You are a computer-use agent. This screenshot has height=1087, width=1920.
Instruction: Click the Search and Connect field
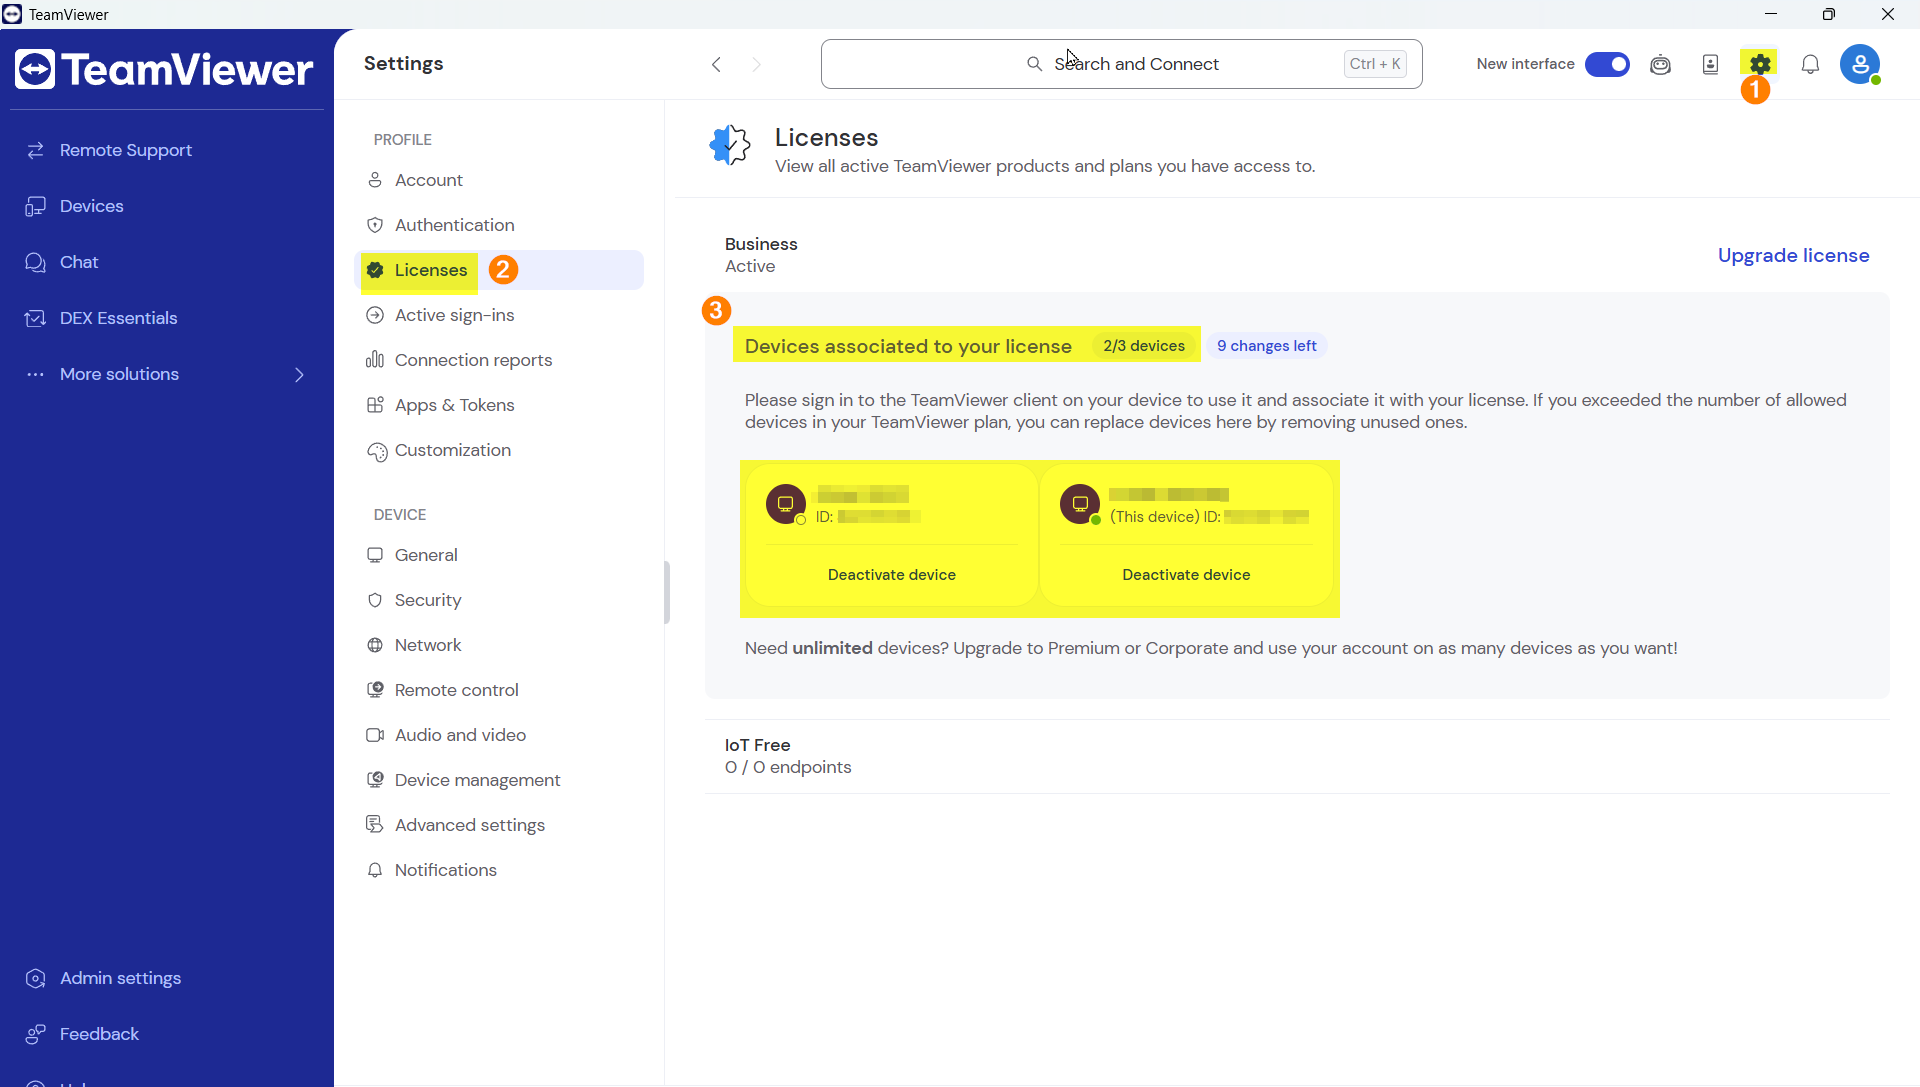[x=1121, y=64]
